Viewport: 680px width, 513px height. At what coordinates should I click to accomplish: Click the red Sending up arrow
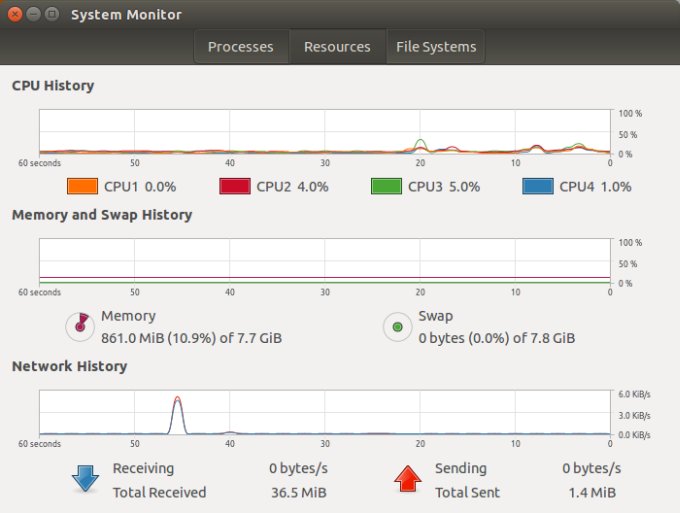click(406, 480)
